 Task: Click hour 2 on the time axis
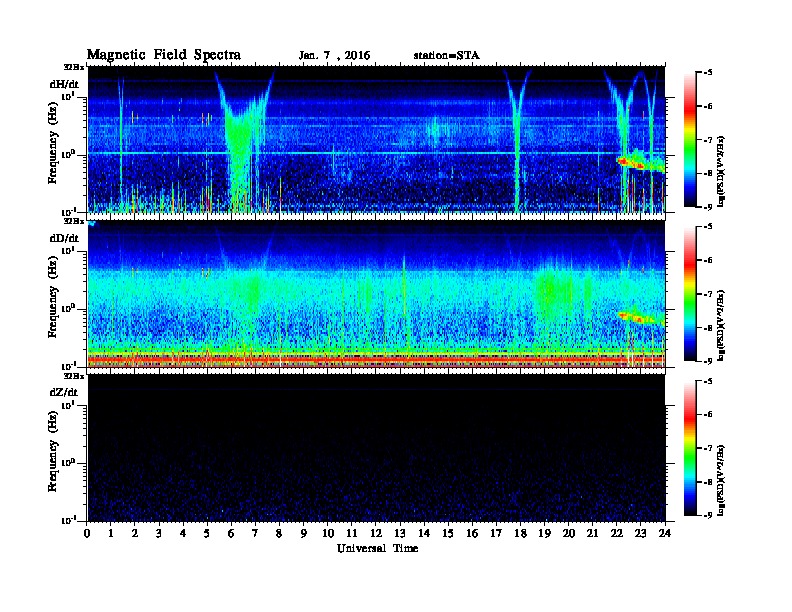(x=135, y=534)
